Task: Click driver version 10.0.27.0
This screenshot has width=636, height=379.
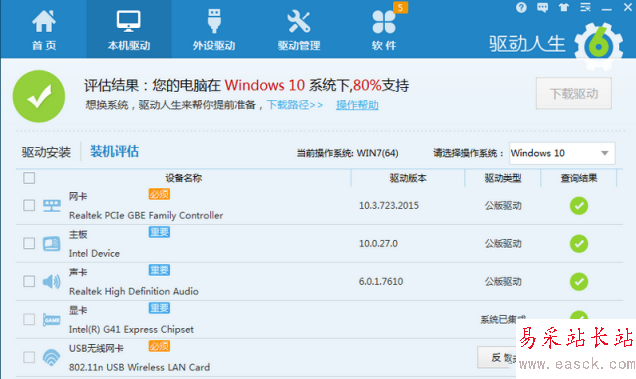Action: click(378, 243)
